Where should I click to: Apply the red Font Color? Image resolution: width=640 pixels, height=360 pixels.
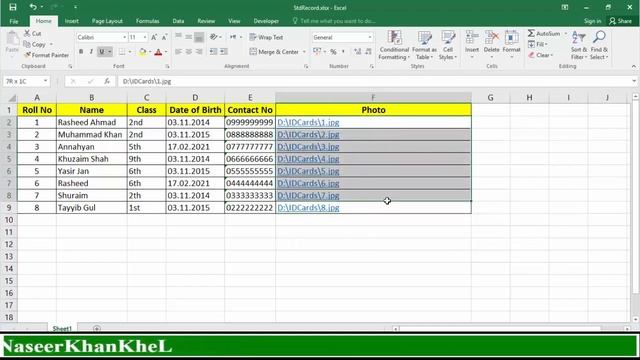point(158,52)
